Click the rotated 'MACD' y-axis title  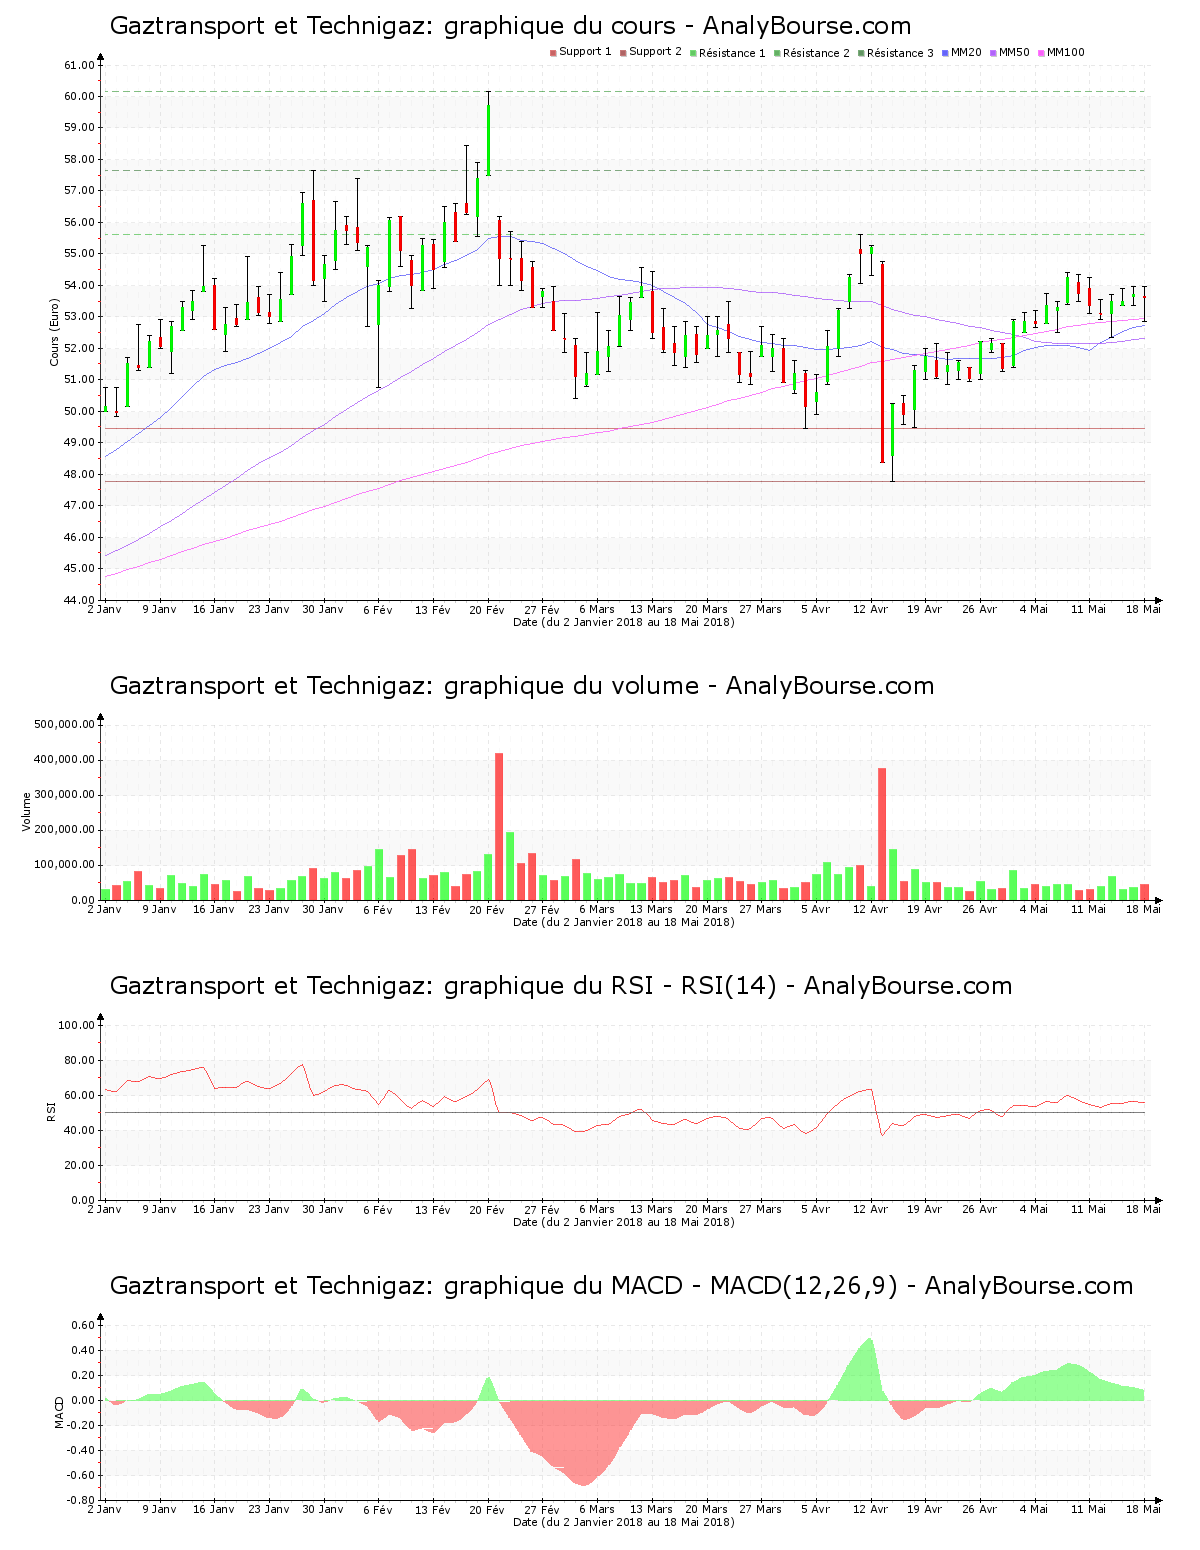tap(59, 1412)
